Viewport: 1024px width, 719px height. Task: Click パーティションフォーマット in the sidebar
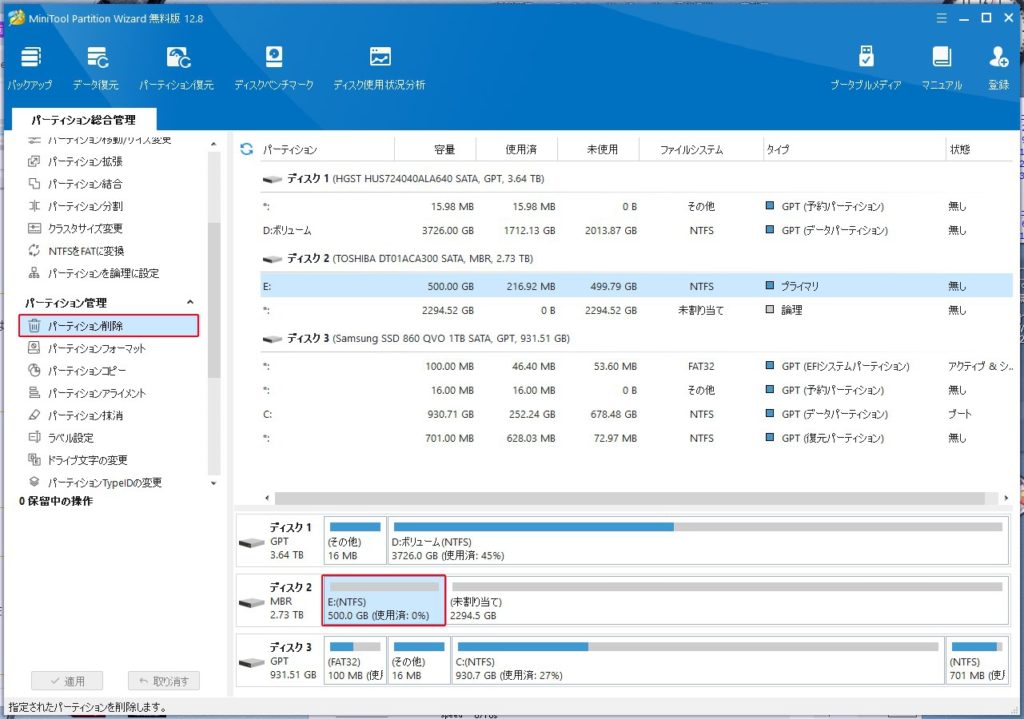[96, 349]
